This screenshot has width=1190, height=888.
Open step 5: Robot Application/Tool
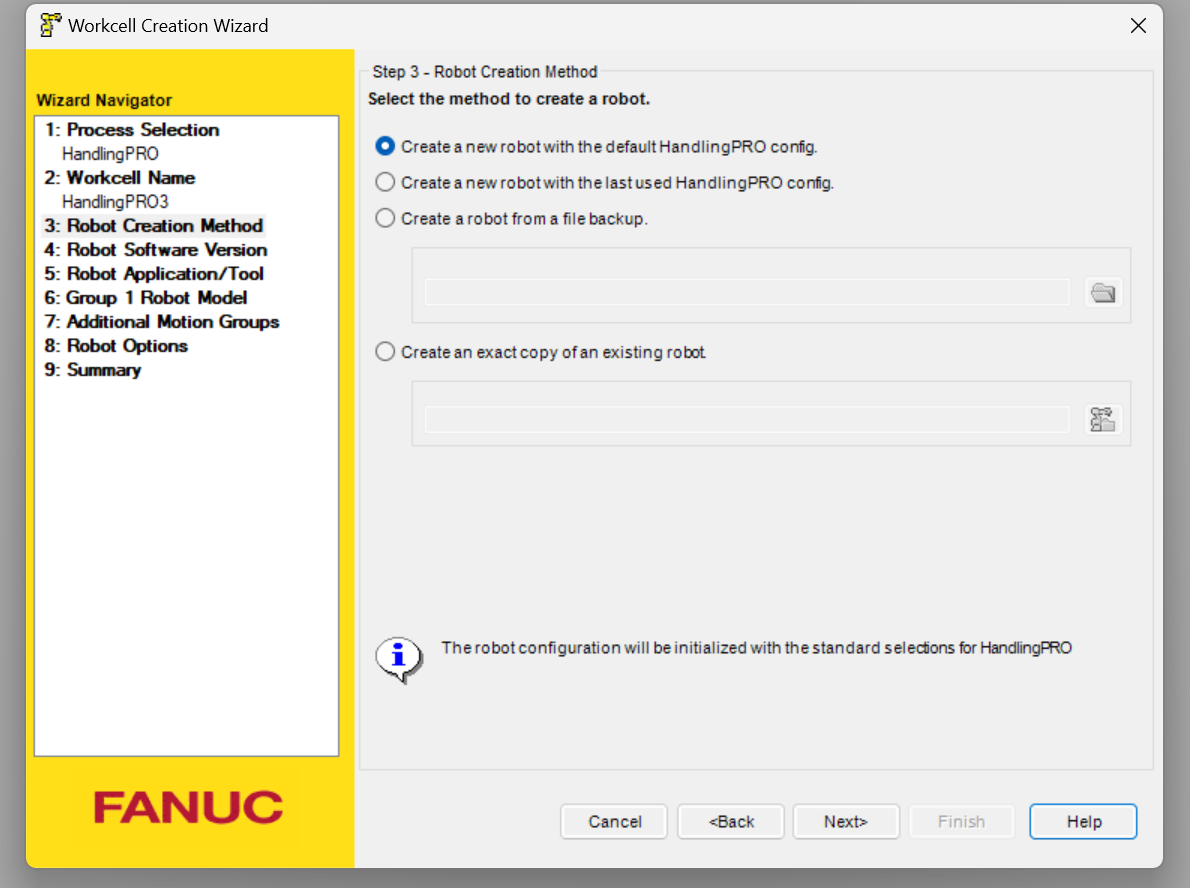154,273
